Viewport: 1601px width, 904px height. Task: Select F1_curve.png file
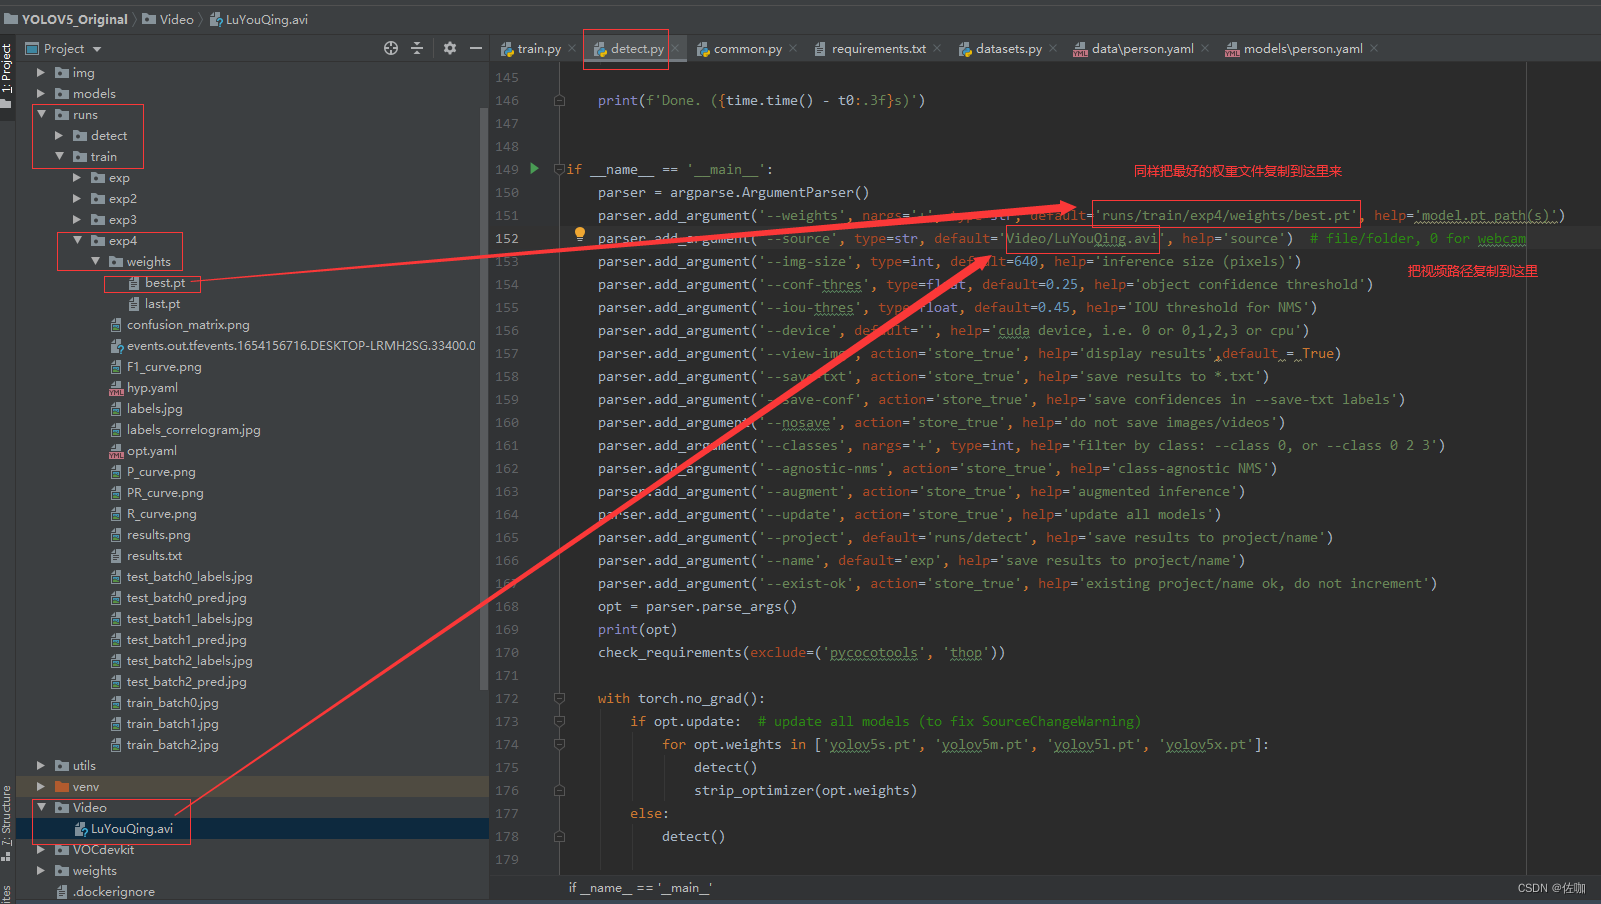point(155,367)
